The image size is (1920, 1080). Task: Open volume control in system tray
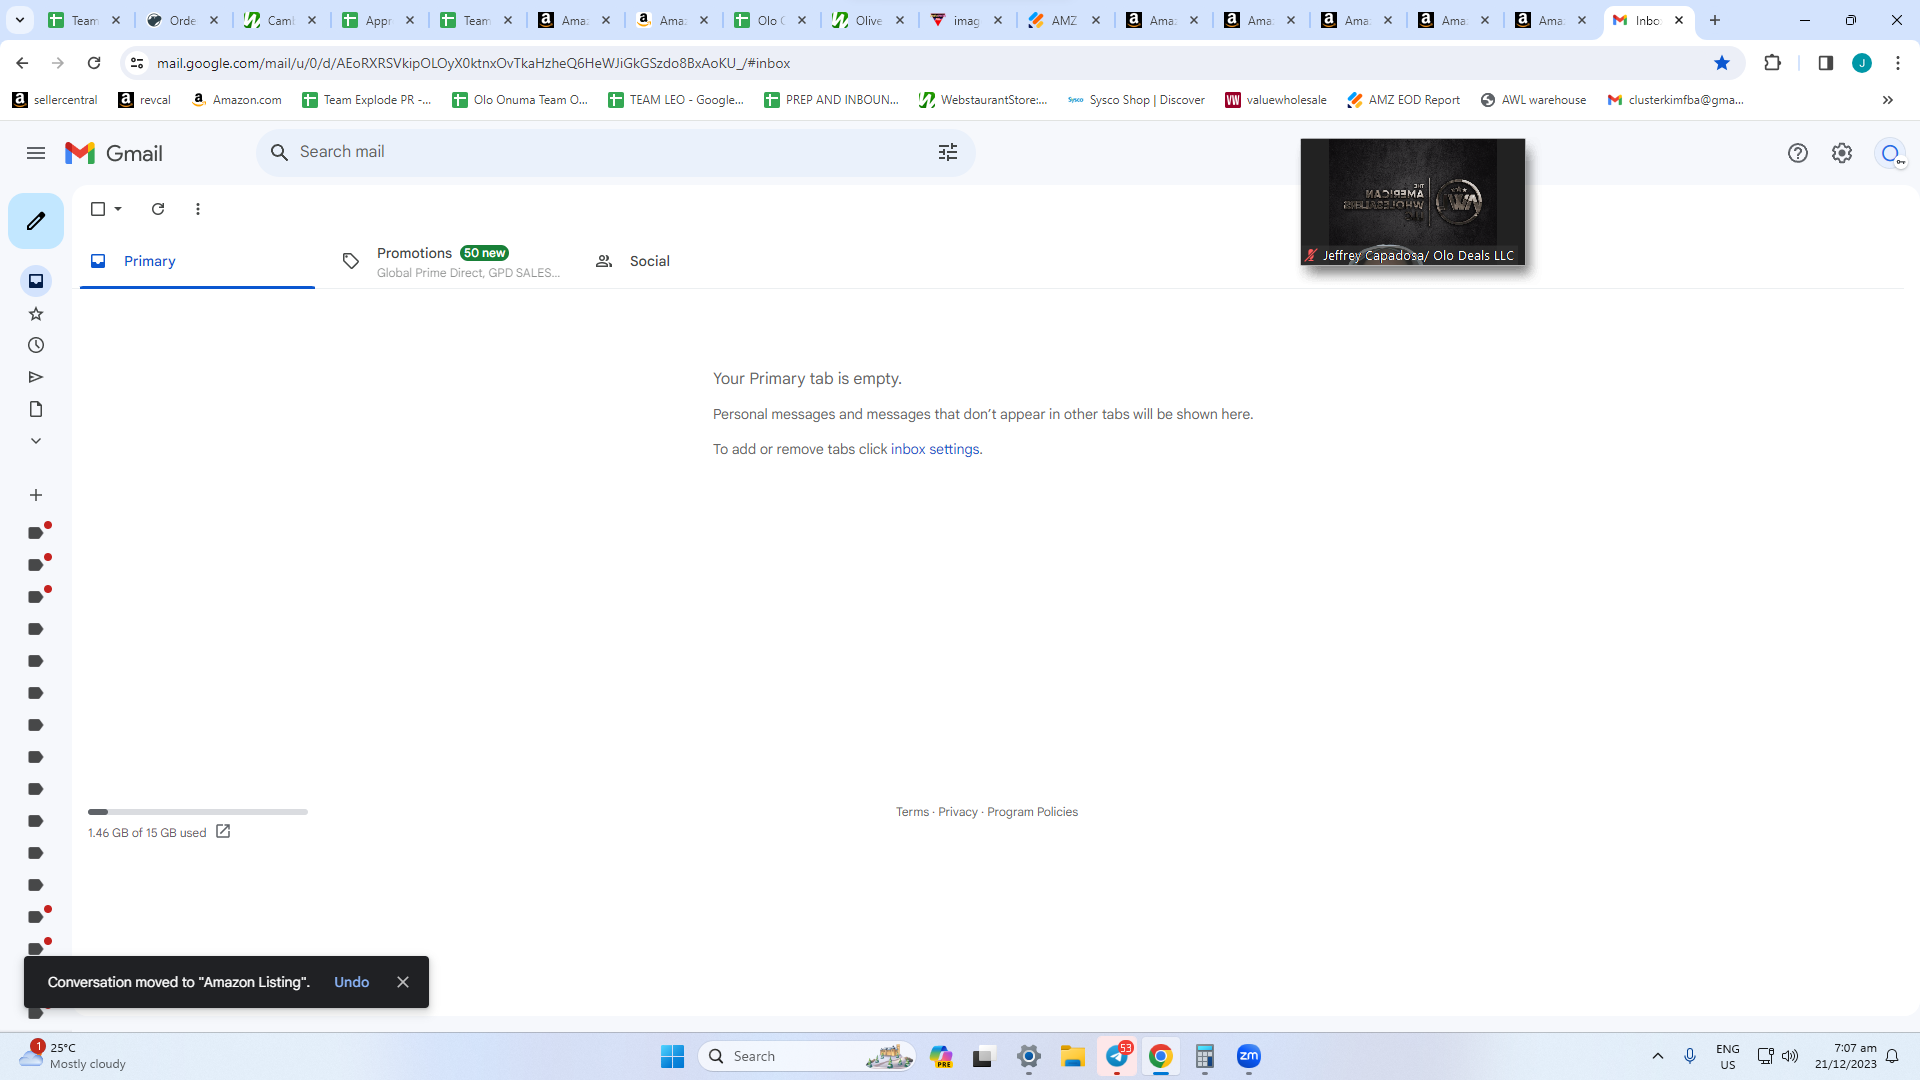pyautogui.click(x=1790, y=1056)
